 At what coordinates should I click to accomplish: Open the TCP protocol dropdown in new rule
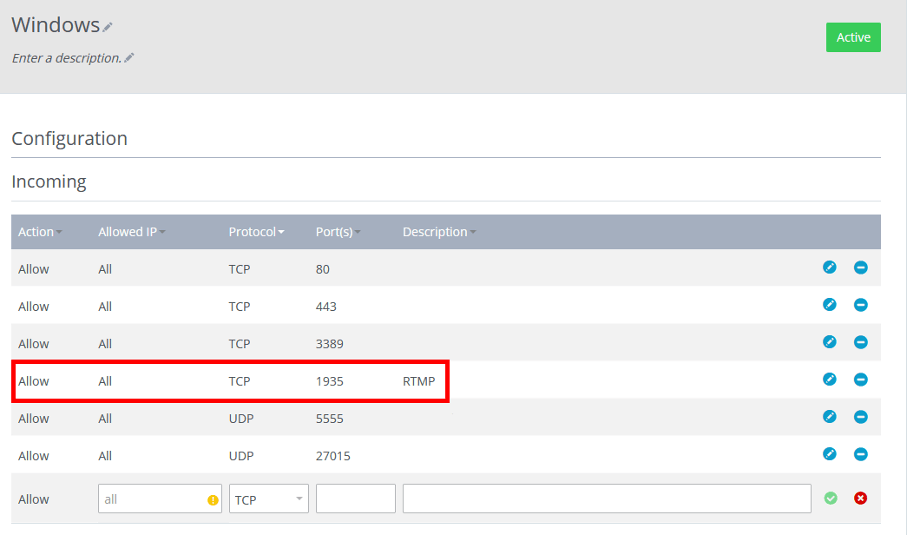[x=269, y=498]
